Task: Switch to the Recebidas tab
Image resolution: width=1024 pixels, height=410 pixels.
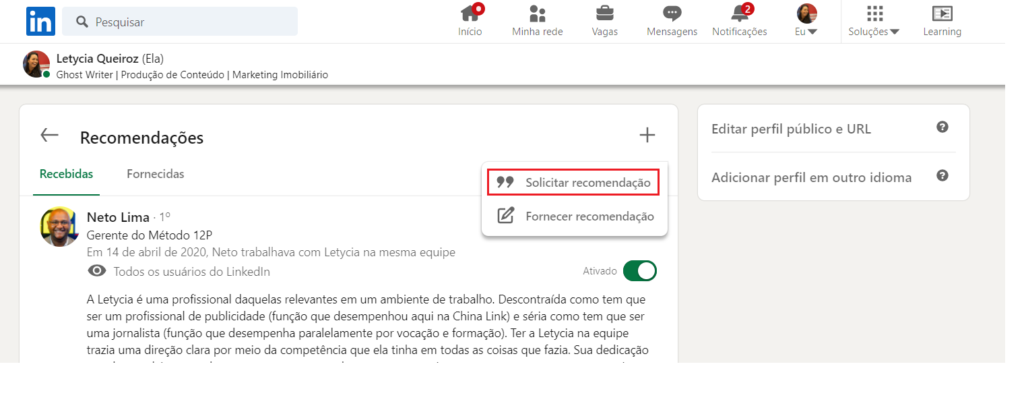Action: 66,174
